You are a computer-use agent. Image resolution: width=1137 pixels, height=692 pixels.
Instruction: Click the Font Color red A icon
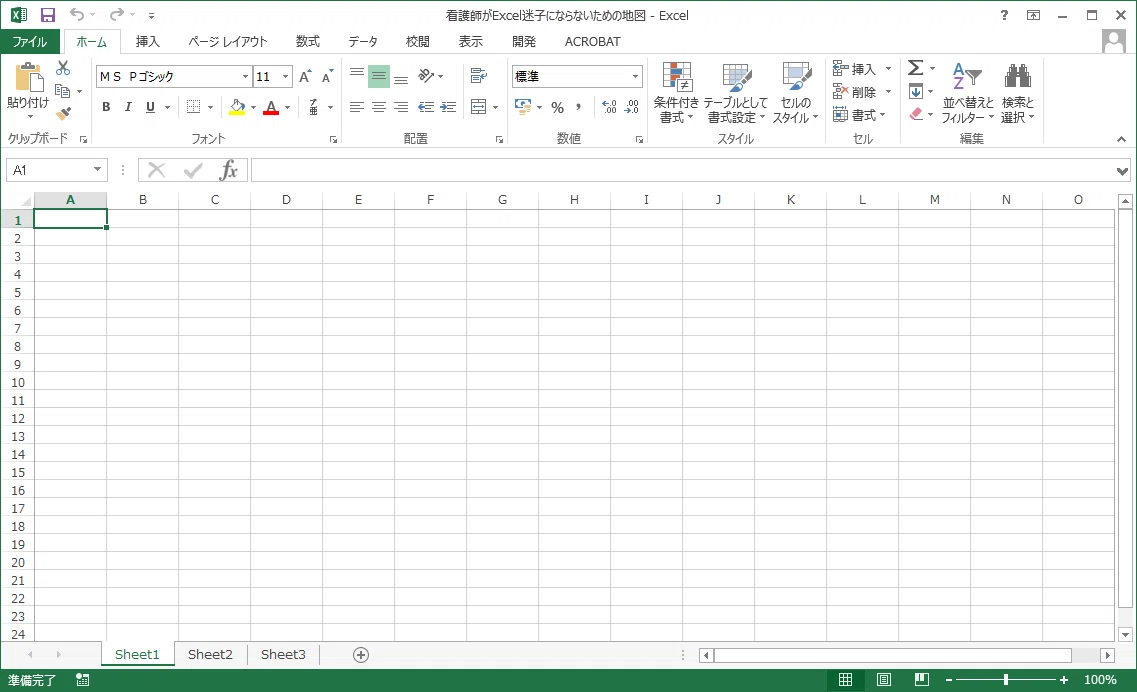point(271,107)
